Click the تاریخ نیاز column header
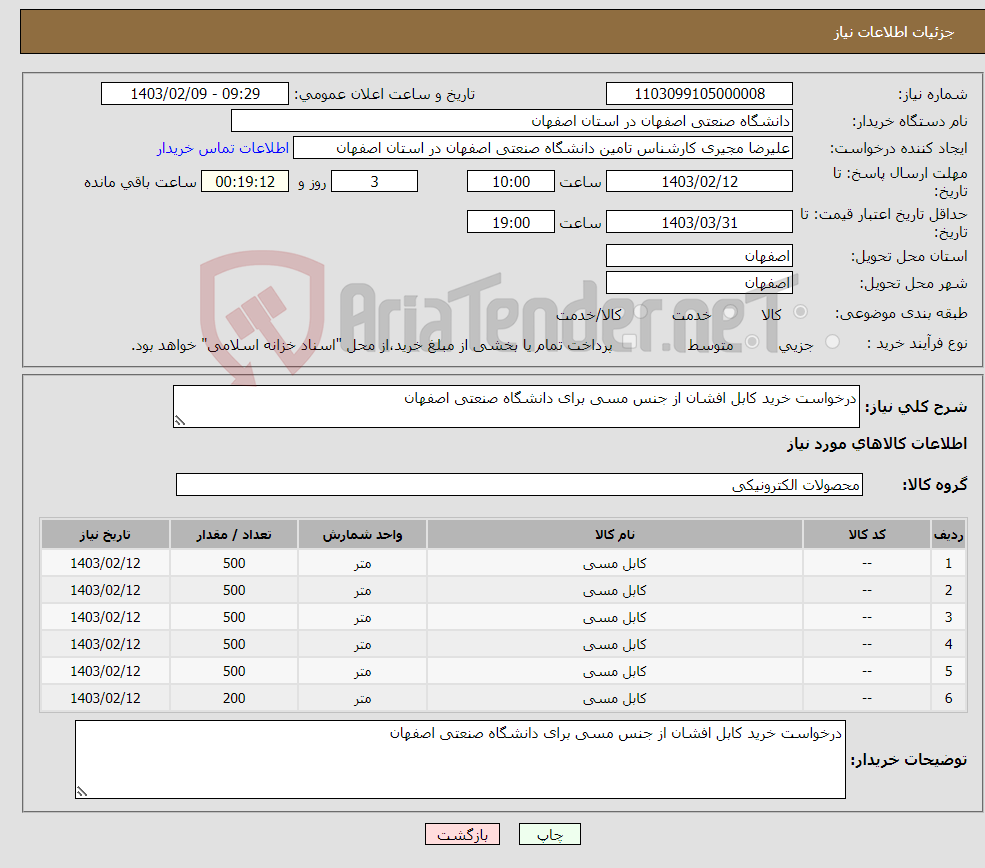The image size is (985, 868). [x=105, y=534]
